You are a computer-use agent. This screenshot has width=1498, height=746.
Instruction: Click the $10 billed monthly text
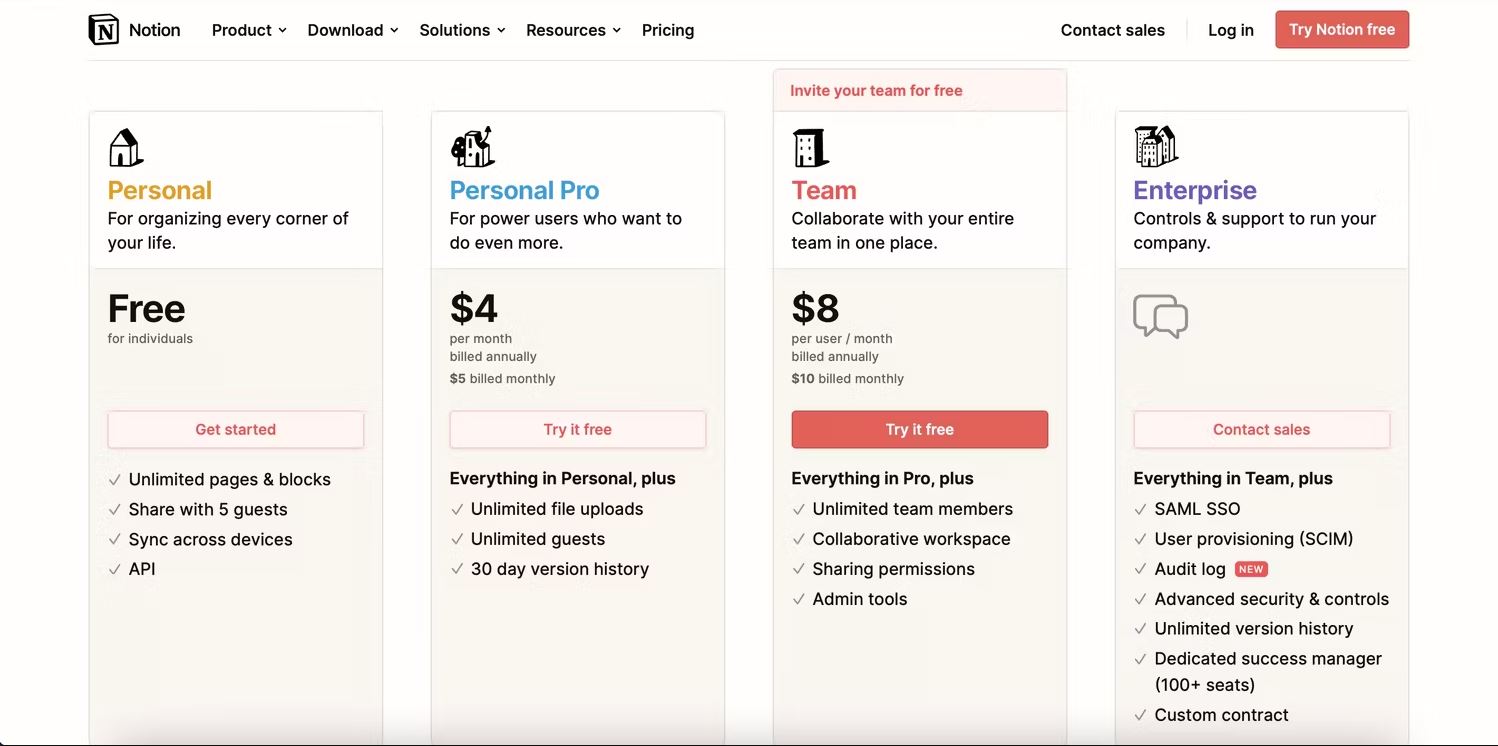pos(848,379)
